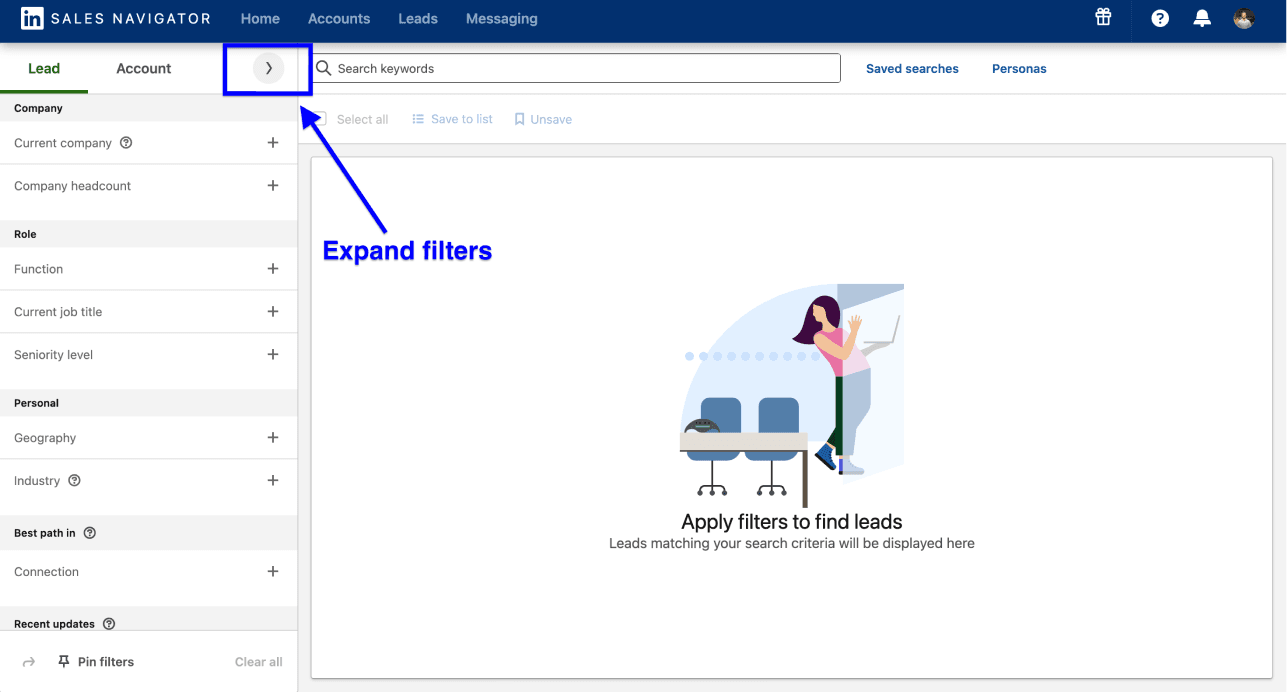
Task: Open notifications via the bell icon
Action: [x=1201, y=18]
